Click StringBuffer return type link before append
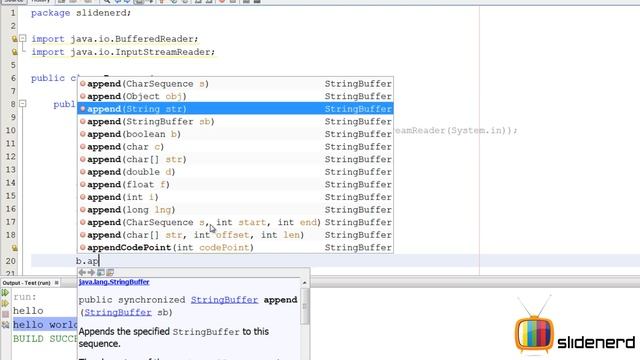Screen dimensions: 640x360 click(224, 300)
